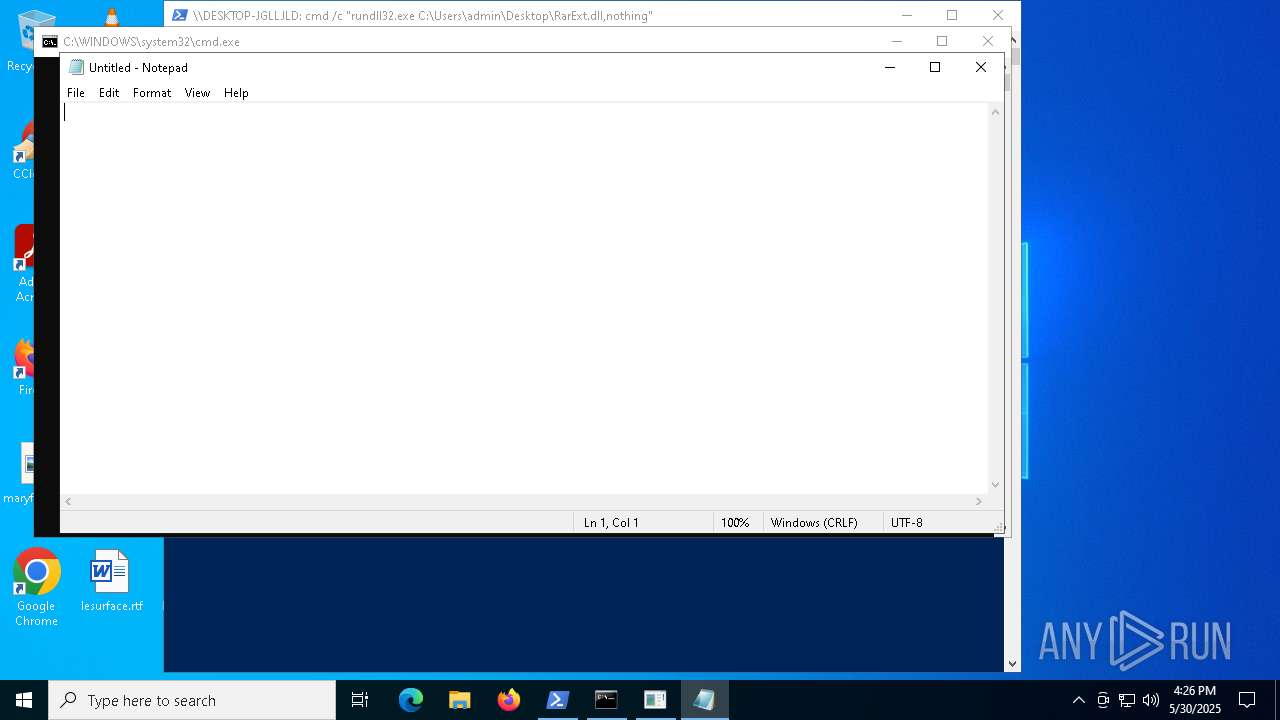Open the Windows Start menu
Screen dimensions: 1280x720
[24, 700]
